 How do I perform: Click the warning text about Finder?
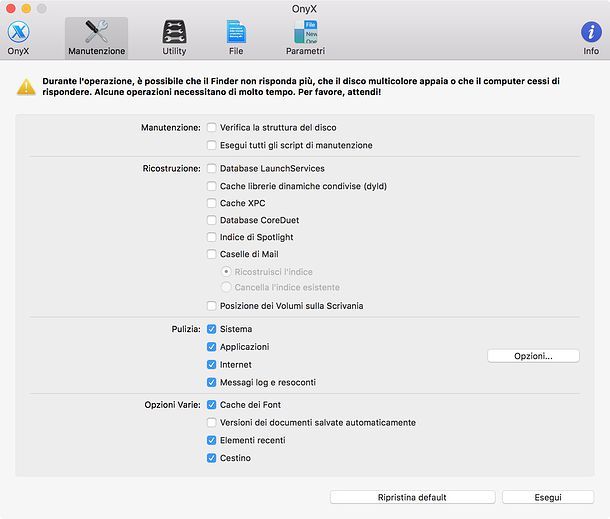[x=301, y=86]
